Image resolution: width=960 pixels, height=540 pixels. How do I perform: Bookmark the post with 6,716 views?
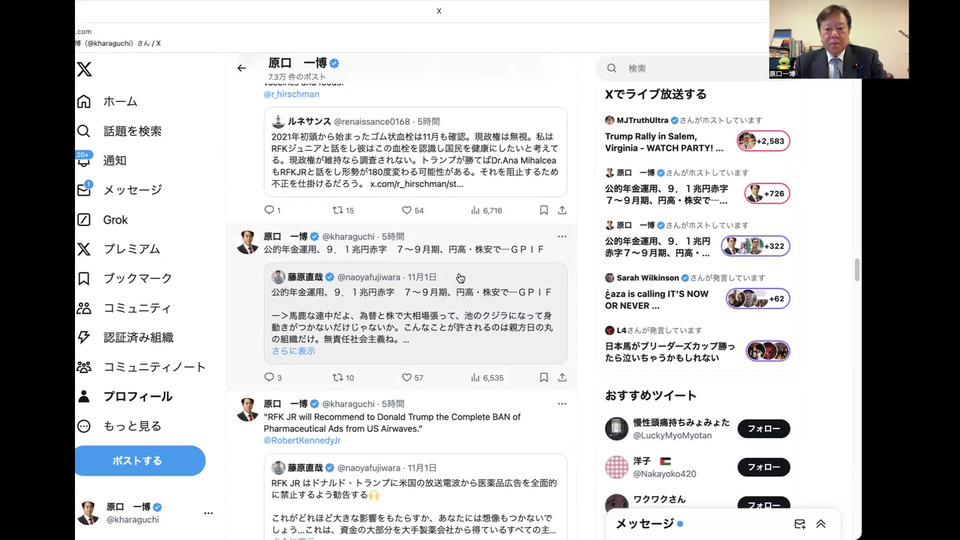(544, 210)
